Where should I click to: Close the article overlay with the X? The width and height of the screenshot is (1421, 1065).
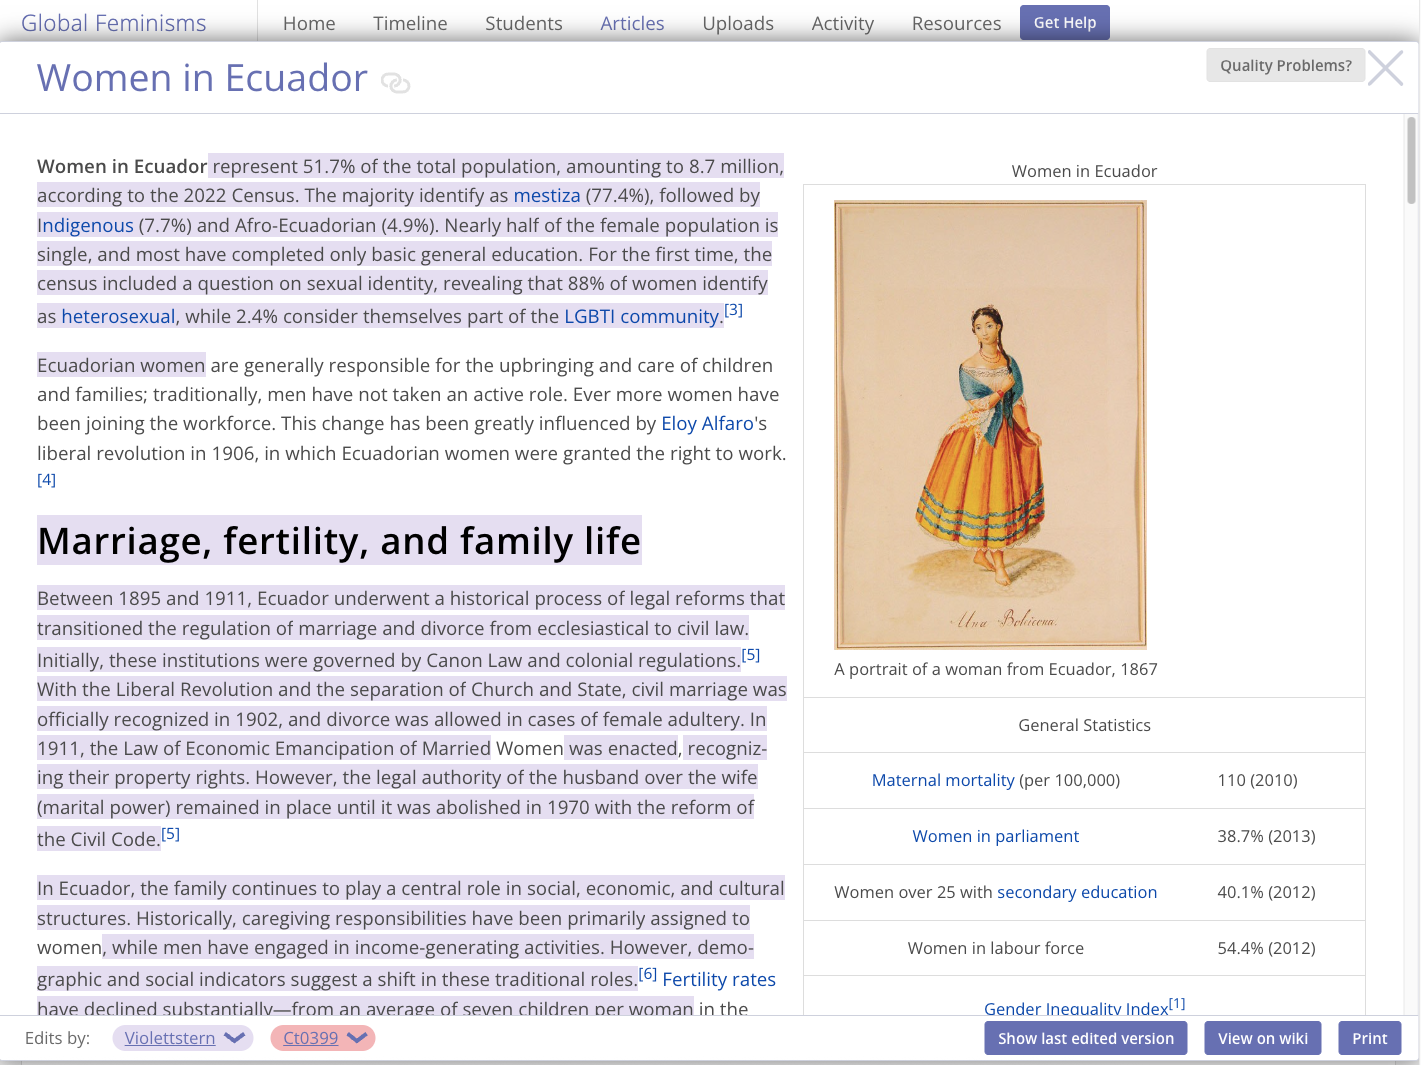pyautogui.click(x=1385, y=68)
